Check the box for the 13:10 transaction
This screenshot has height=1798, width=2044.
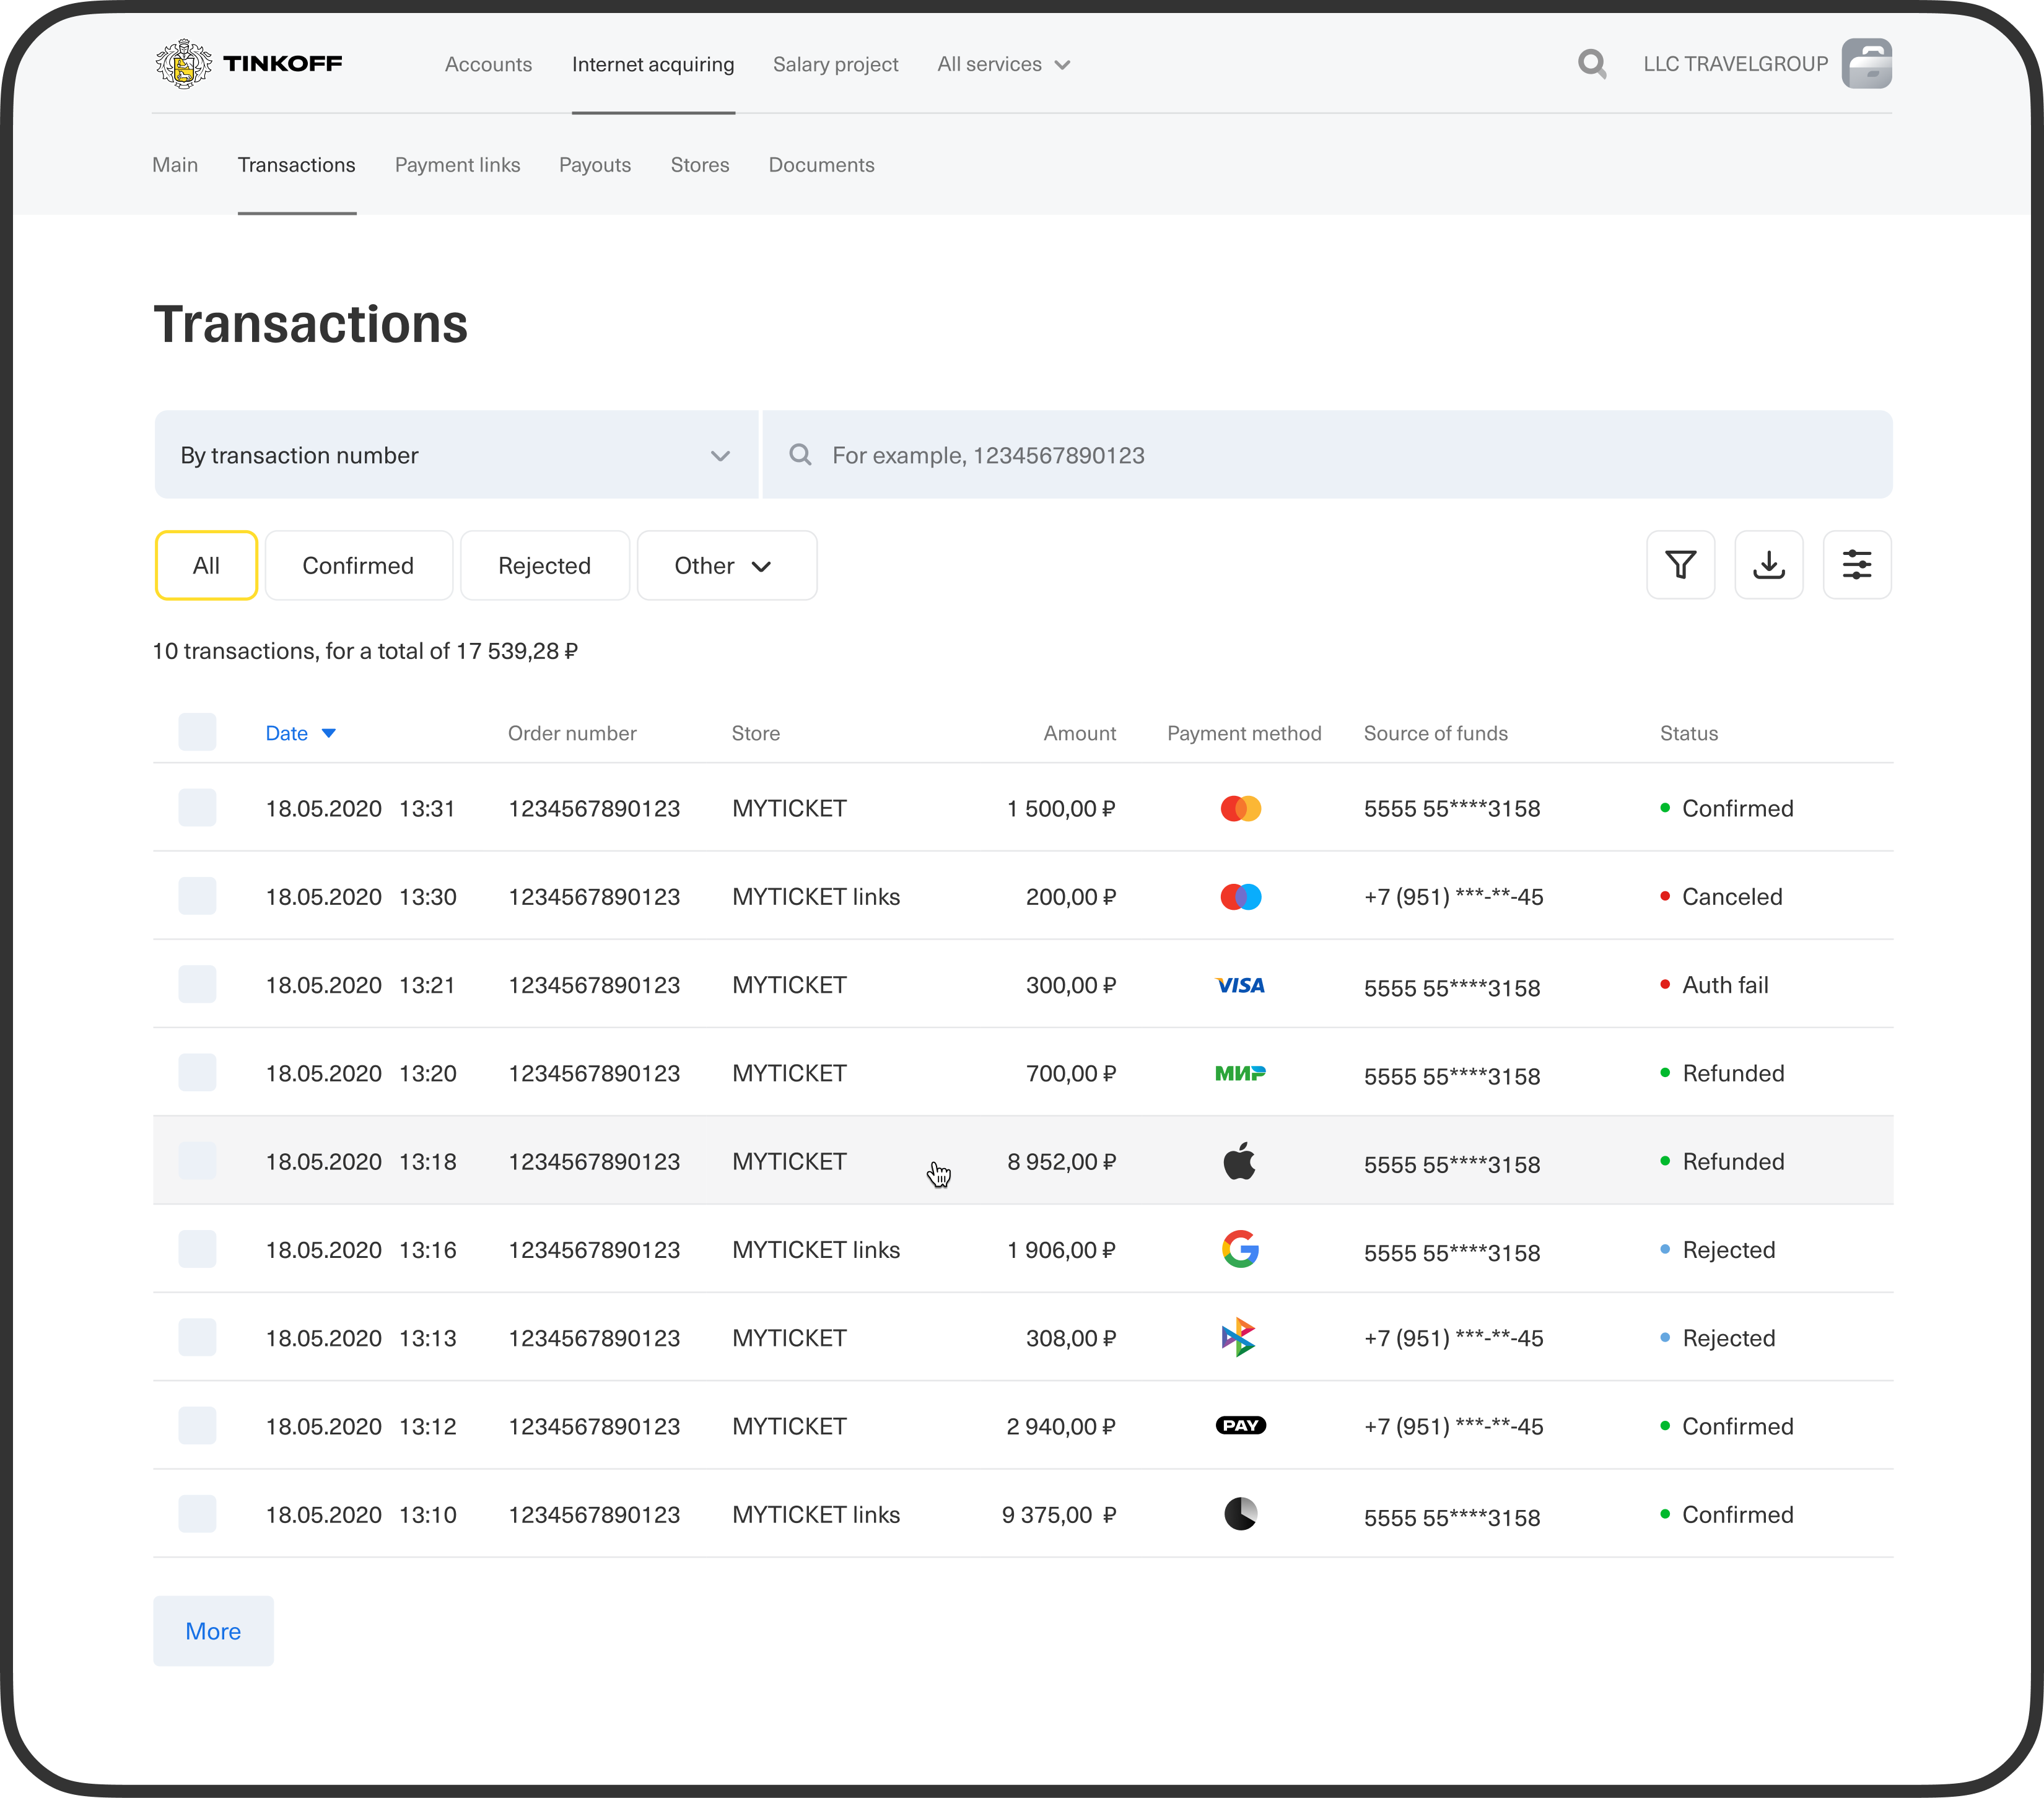click(197, 1514)
